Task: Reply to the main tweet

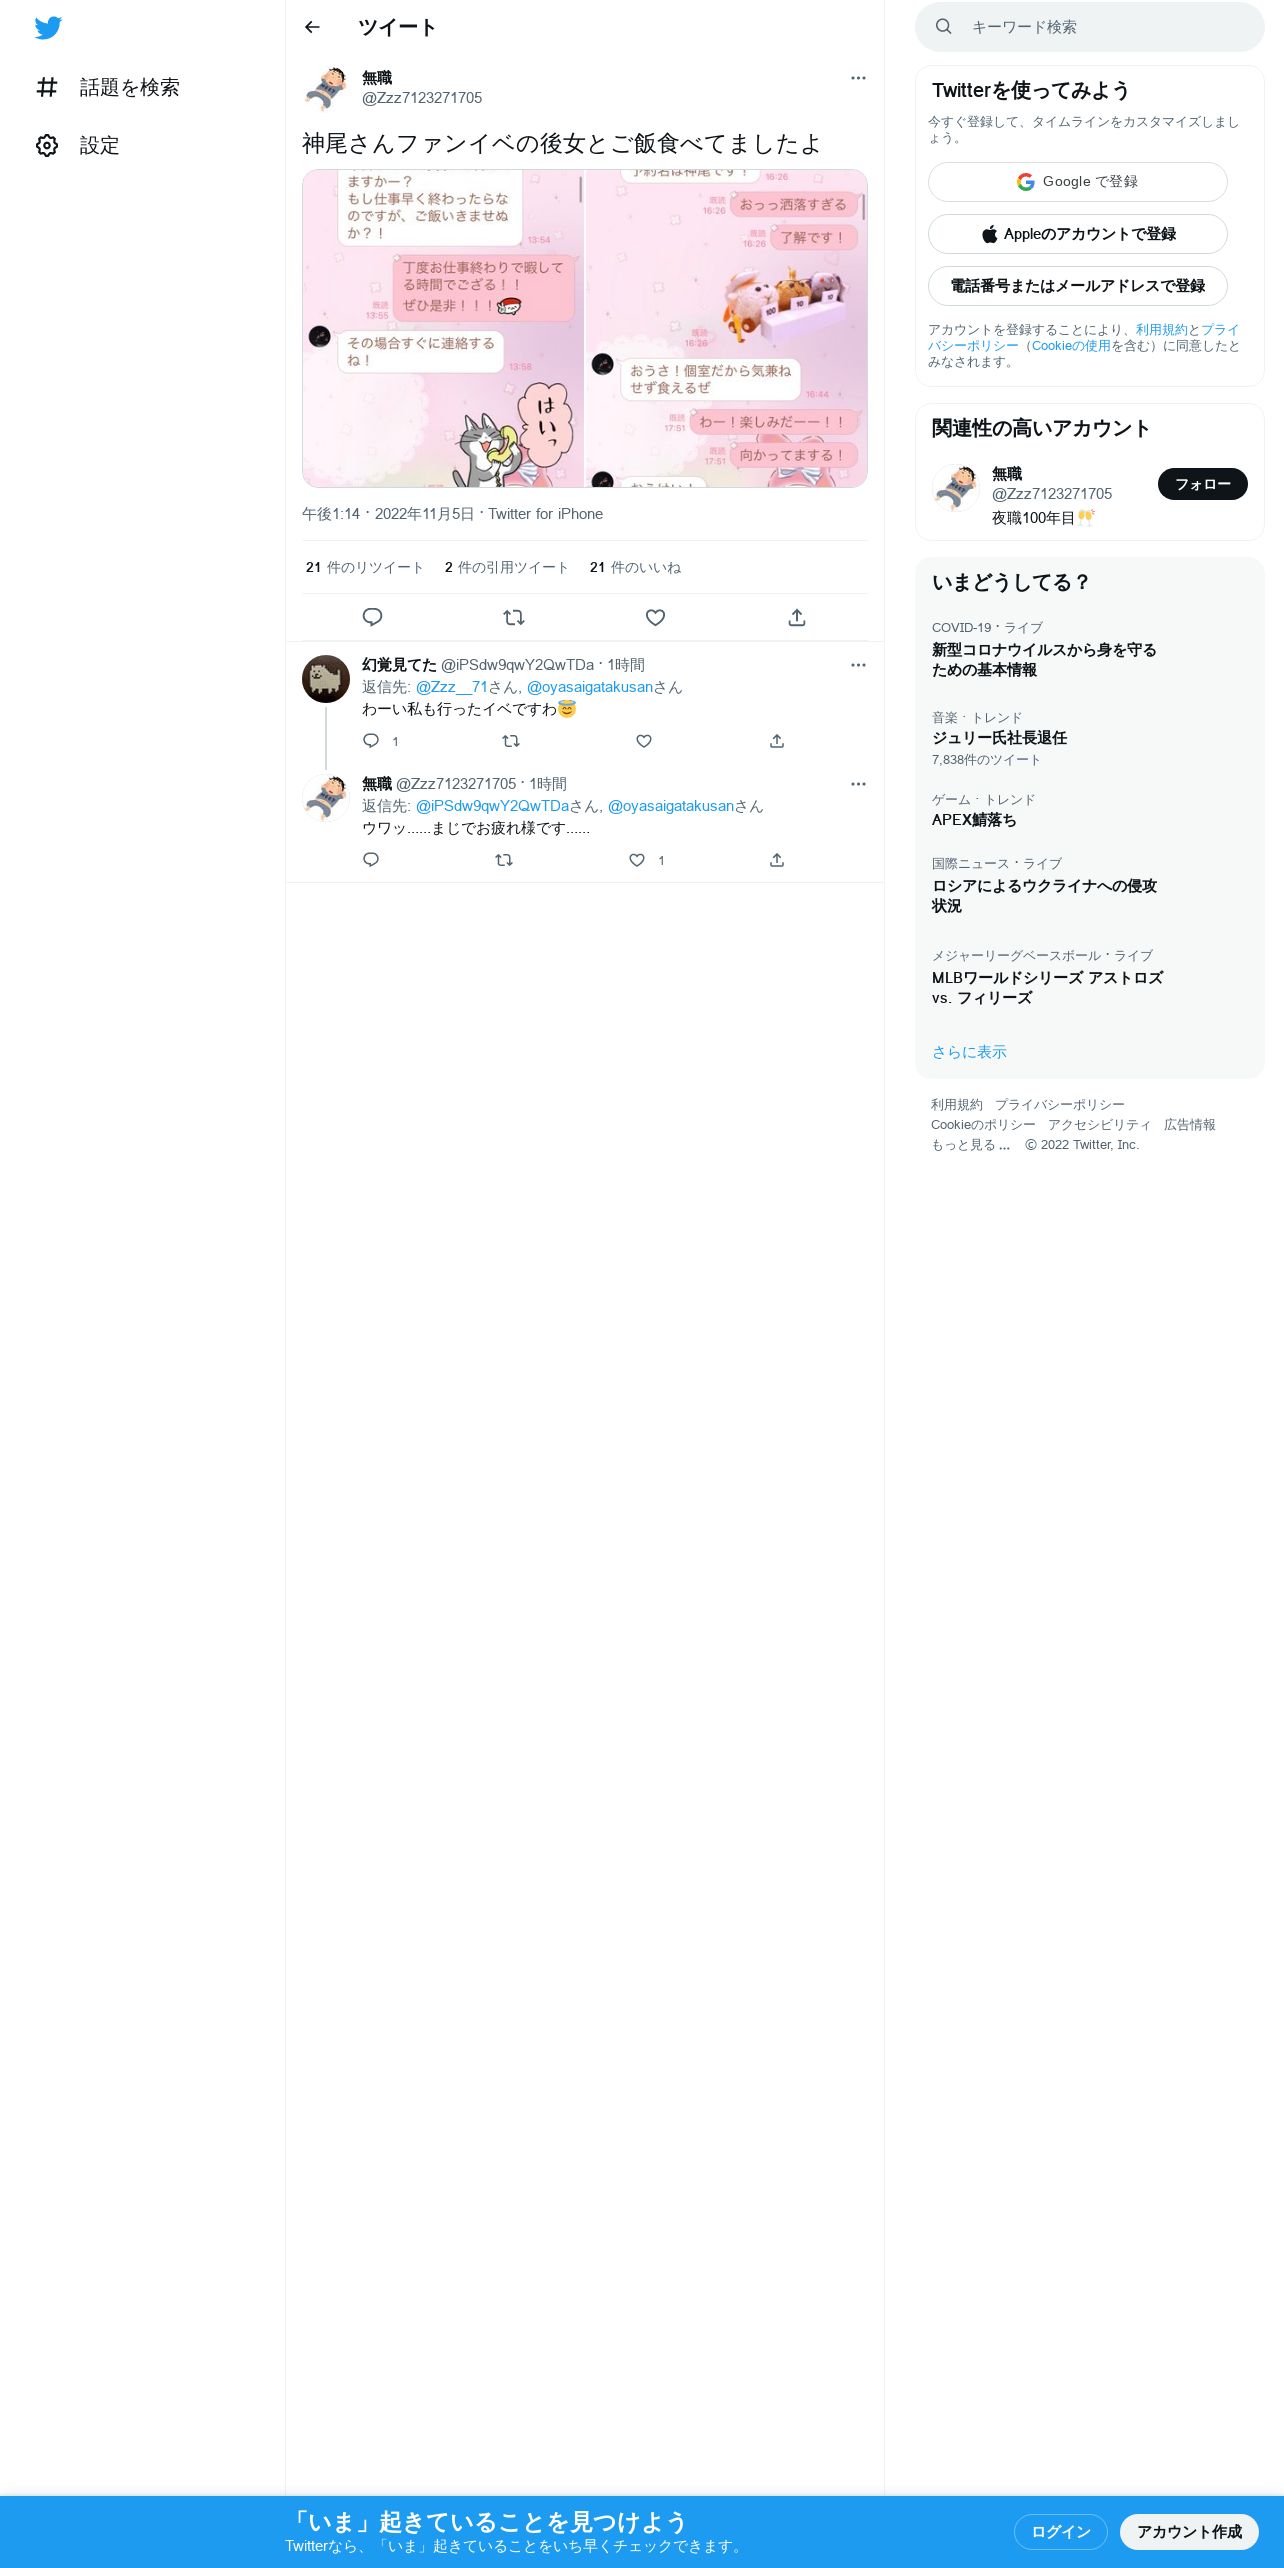Action: click(372, 617)
